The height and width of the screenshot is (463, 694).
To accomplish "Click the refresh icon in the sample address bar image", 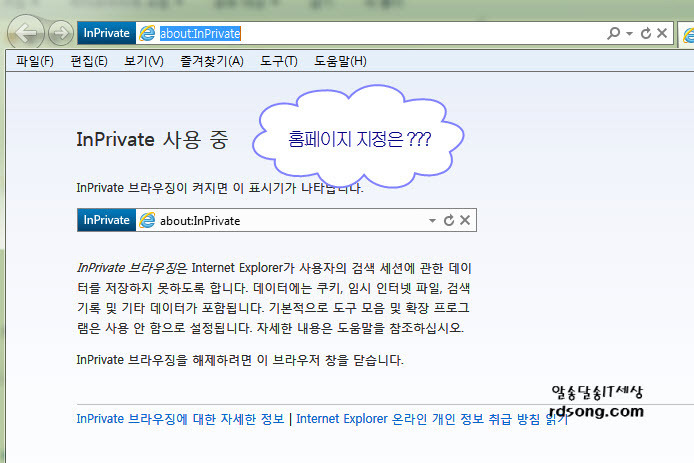I will coord(449,220).
